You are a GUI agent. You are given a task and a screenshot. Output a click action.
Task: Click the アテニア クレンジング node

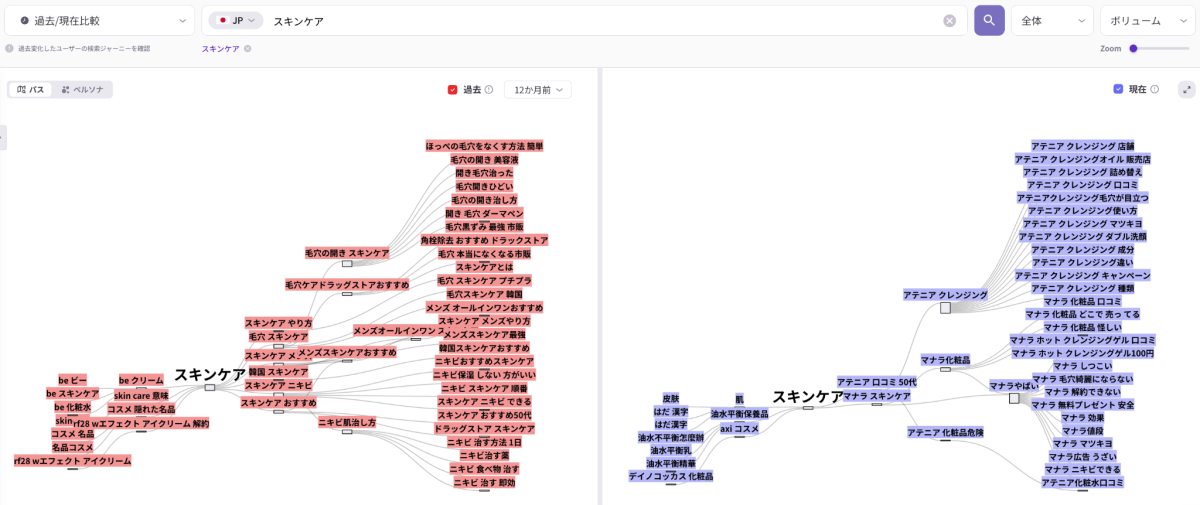pyautogui.click(x=945, y=296)
